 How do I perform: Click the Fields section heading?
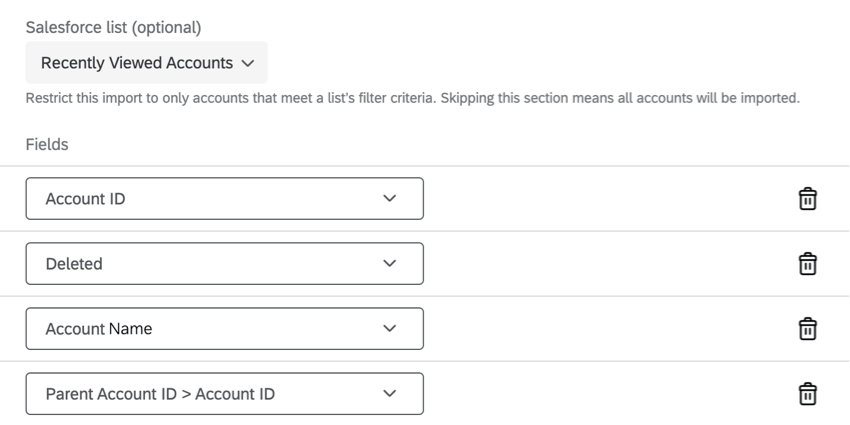click(47, 144)
